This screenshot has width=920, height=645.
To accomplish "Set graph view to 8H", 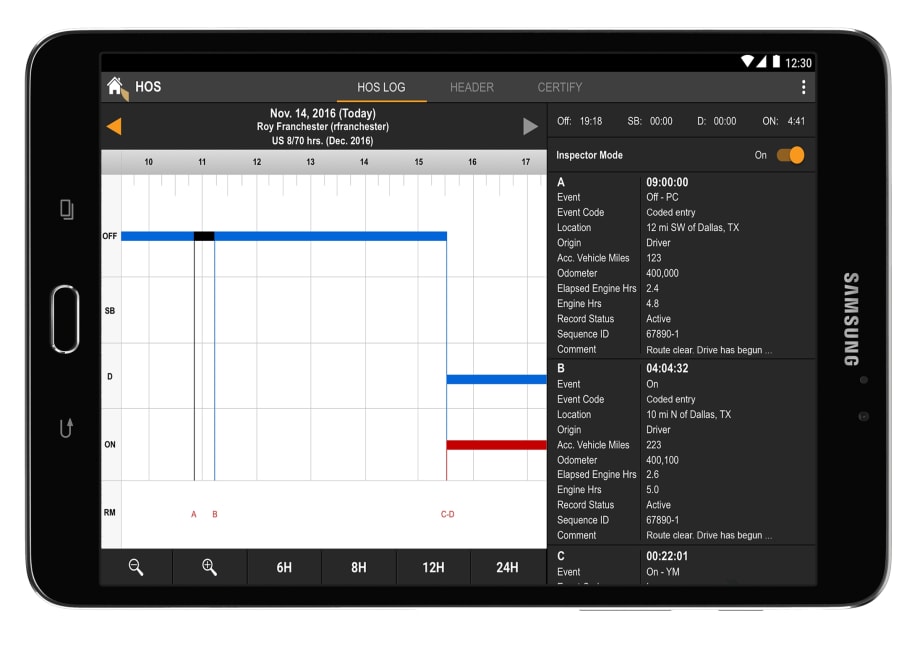I will 358,567.
